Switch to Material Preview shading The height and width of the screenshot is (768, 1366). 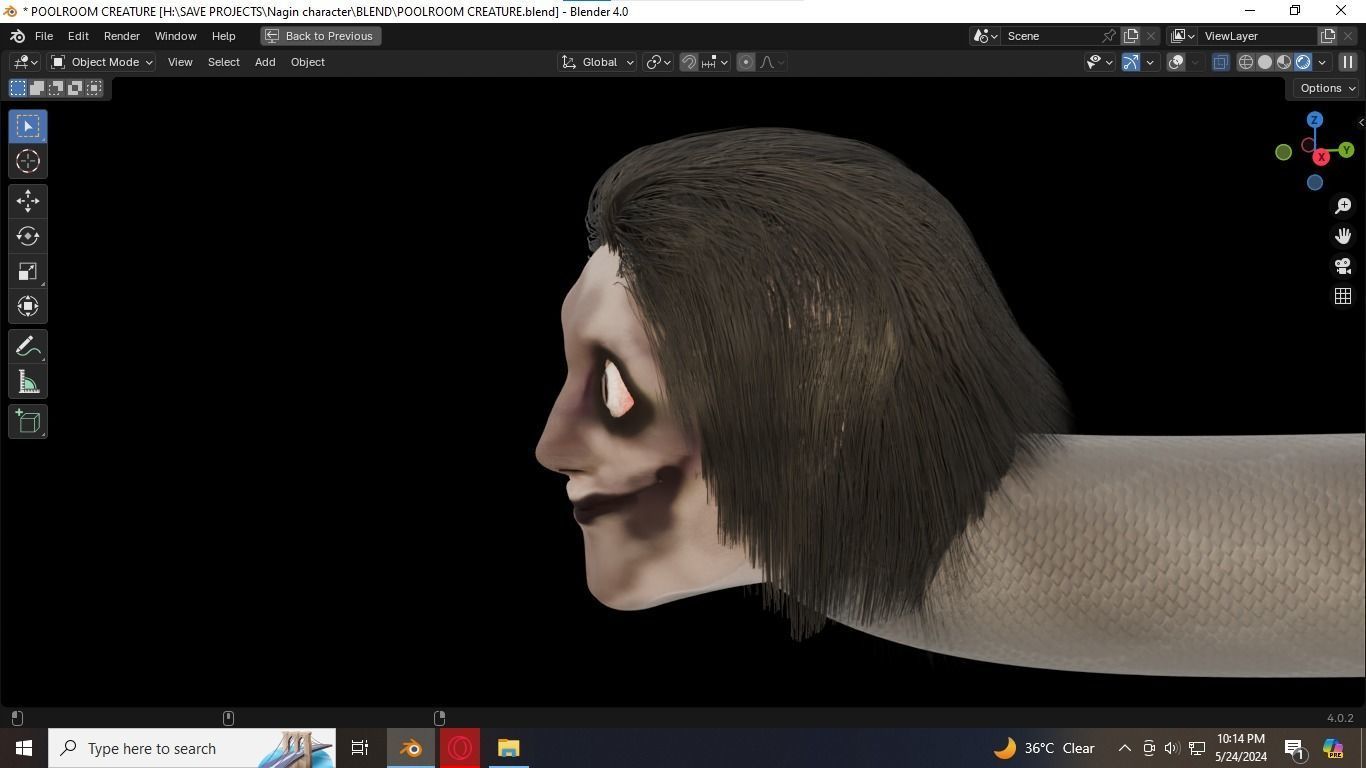pyautogui.click(x=1284, y=62)
